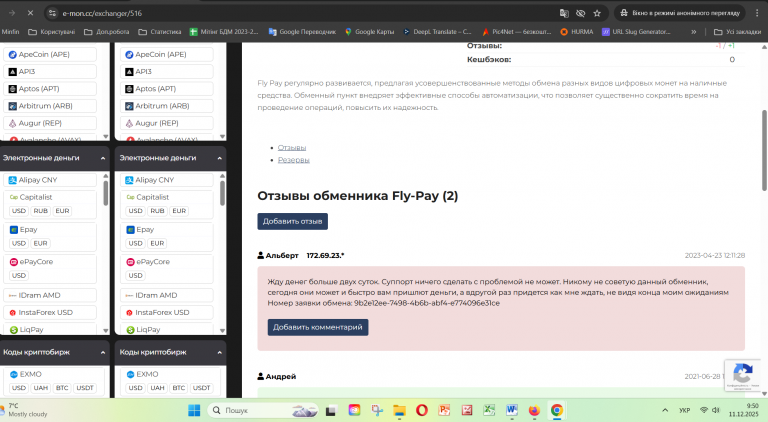Open the Google Переводчик bookmark
Screen dimensions: 768x422
click(302, 32)
